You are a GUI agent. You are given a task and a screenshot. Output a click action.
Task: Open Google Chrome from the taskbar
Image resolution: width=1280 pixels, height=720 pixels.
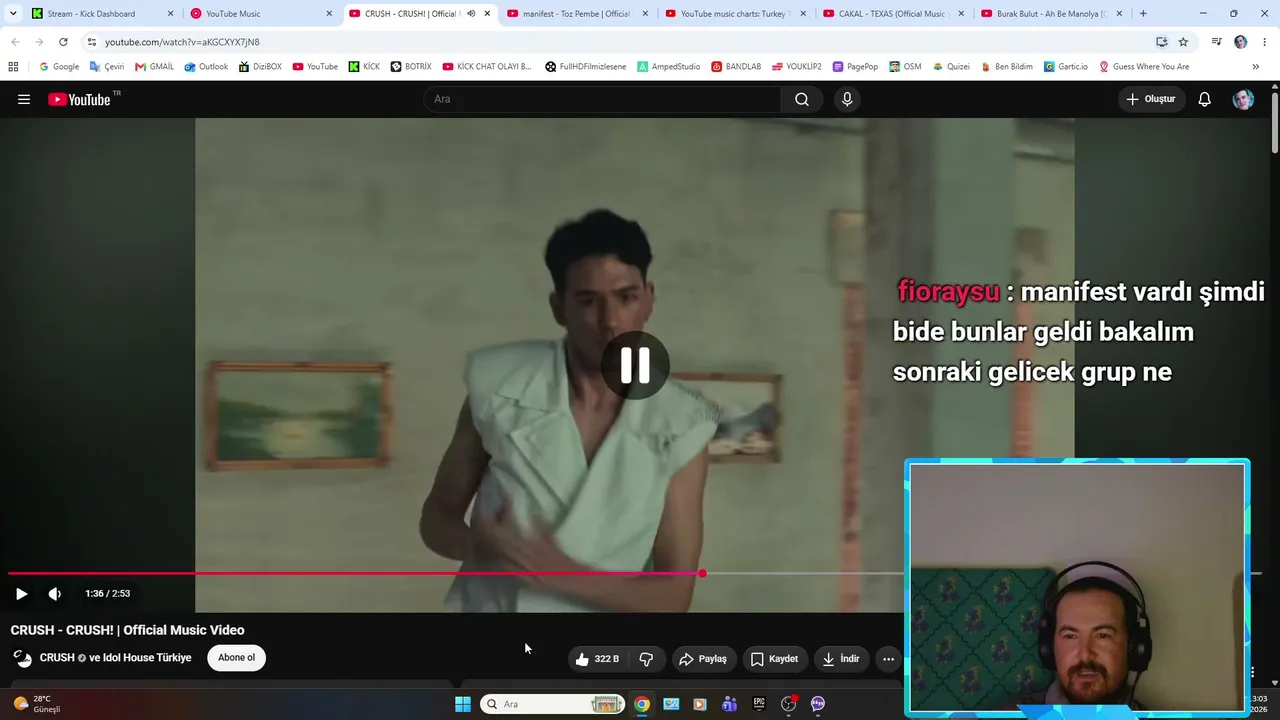click(642, 704)
